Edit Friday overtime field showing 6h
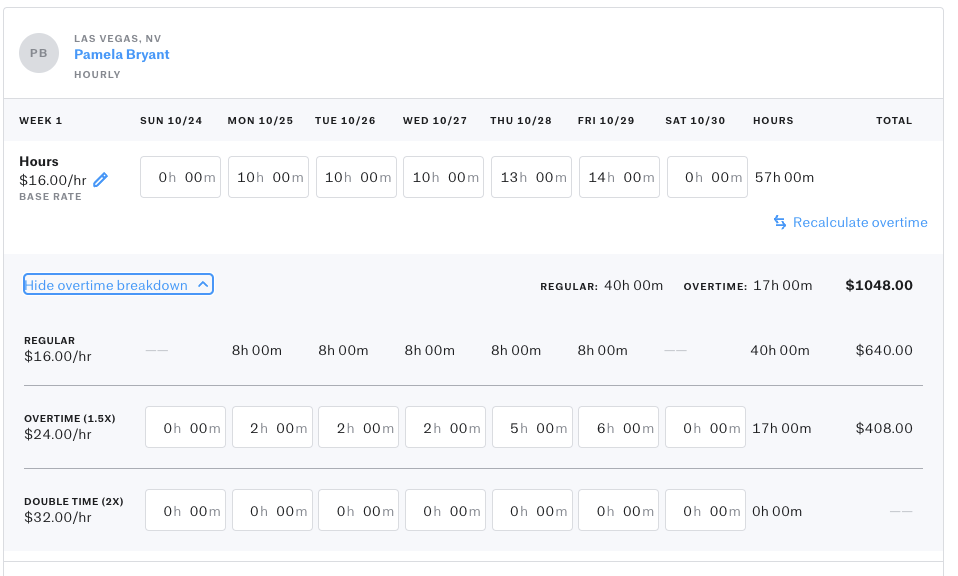 click(x=618, y=427)
